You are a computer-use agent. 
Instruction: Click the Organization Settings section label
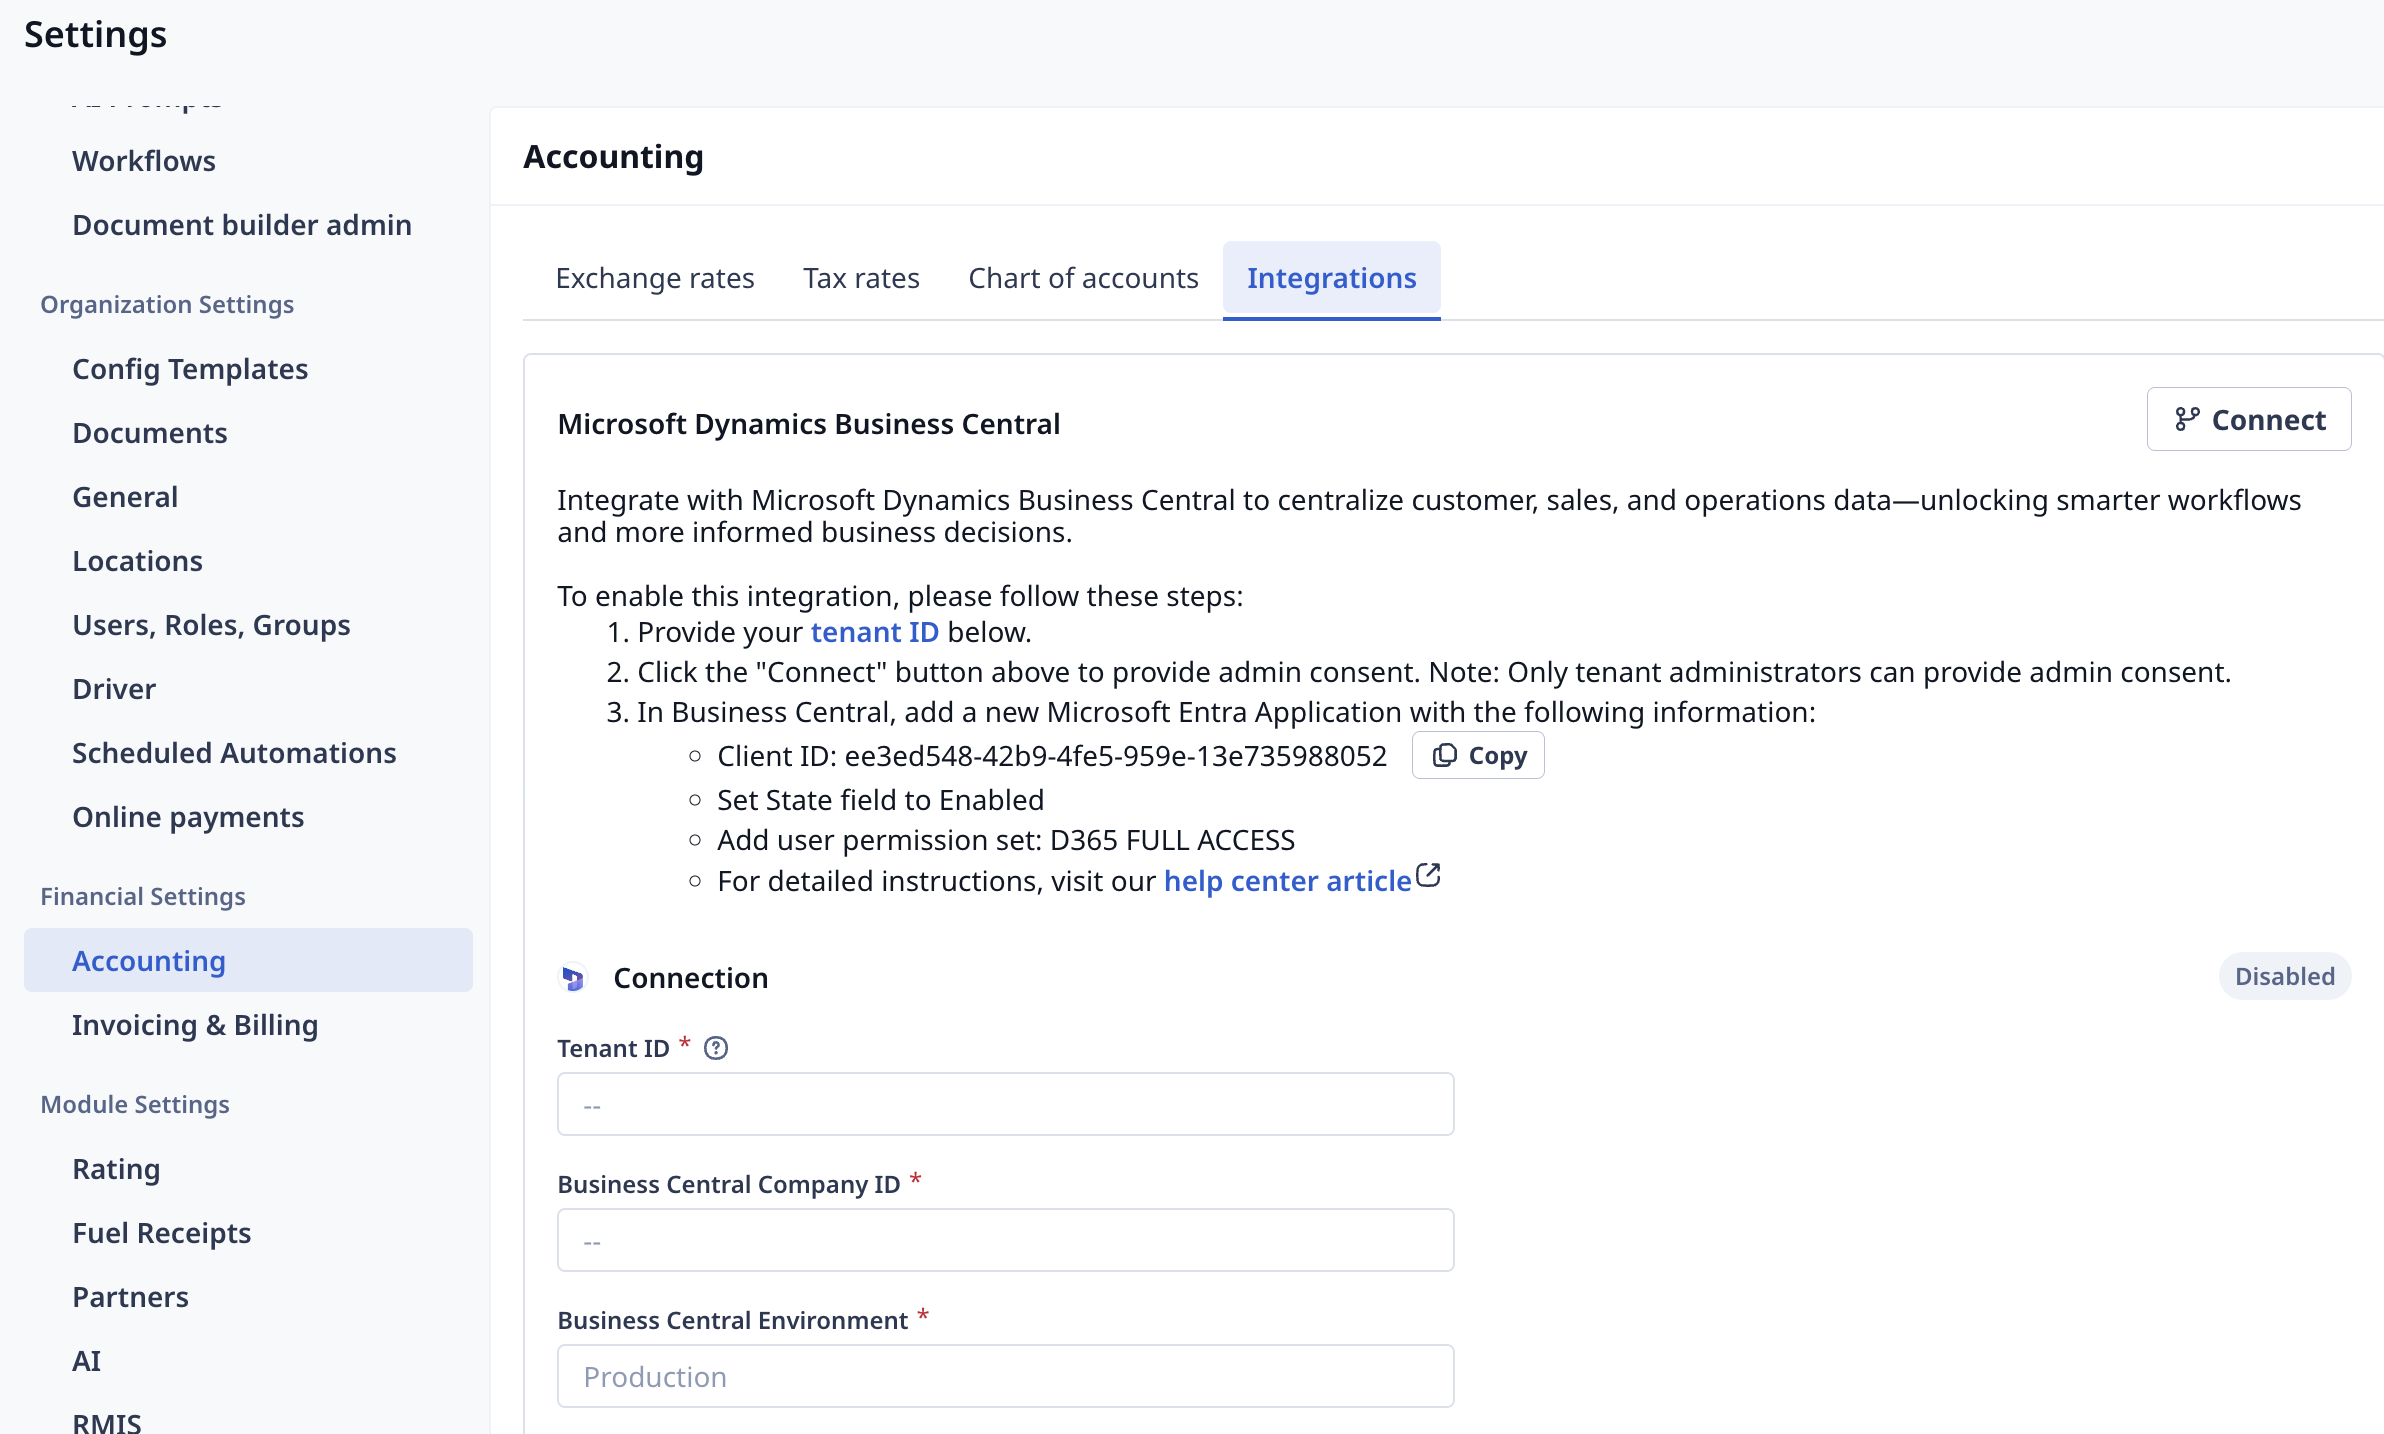click(167, 304)
